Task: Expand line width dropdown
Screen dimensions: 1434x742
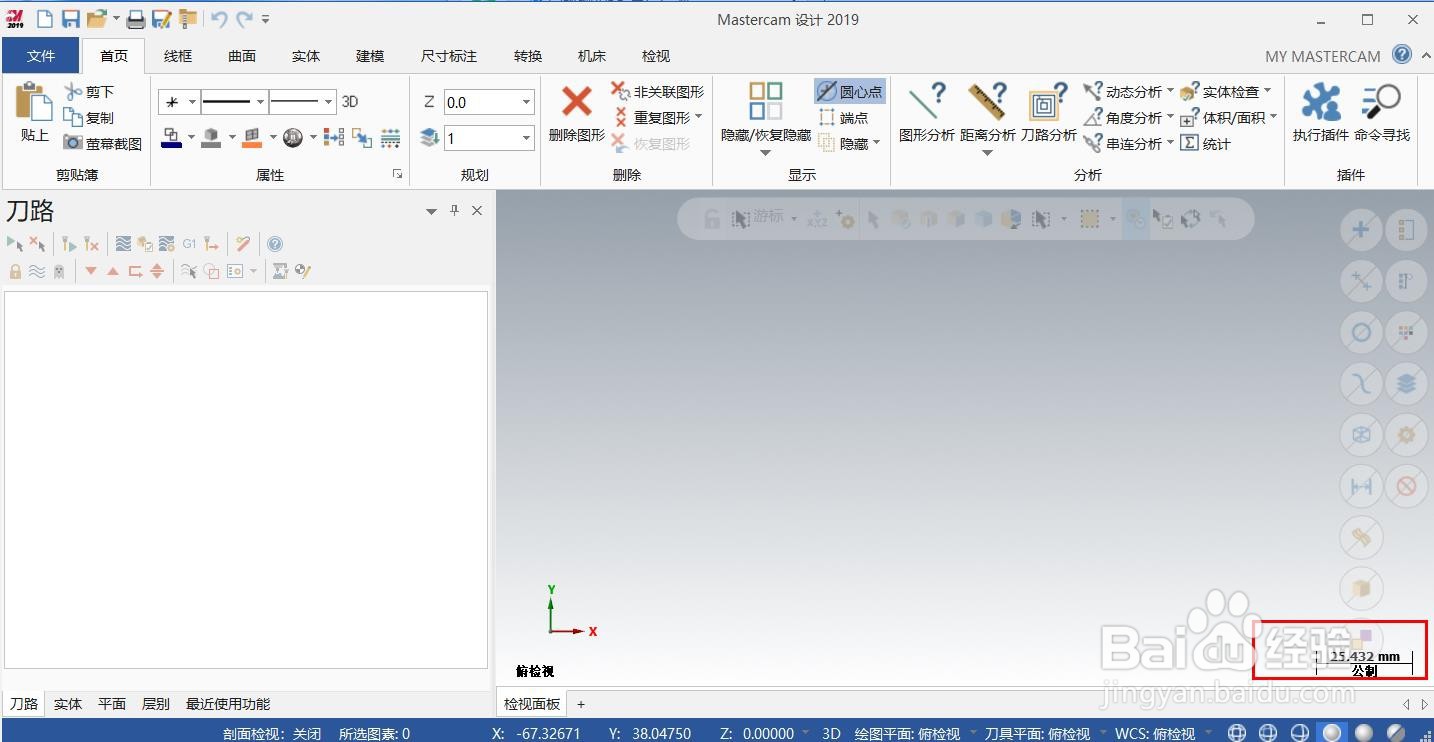Action: click(328, 102)
